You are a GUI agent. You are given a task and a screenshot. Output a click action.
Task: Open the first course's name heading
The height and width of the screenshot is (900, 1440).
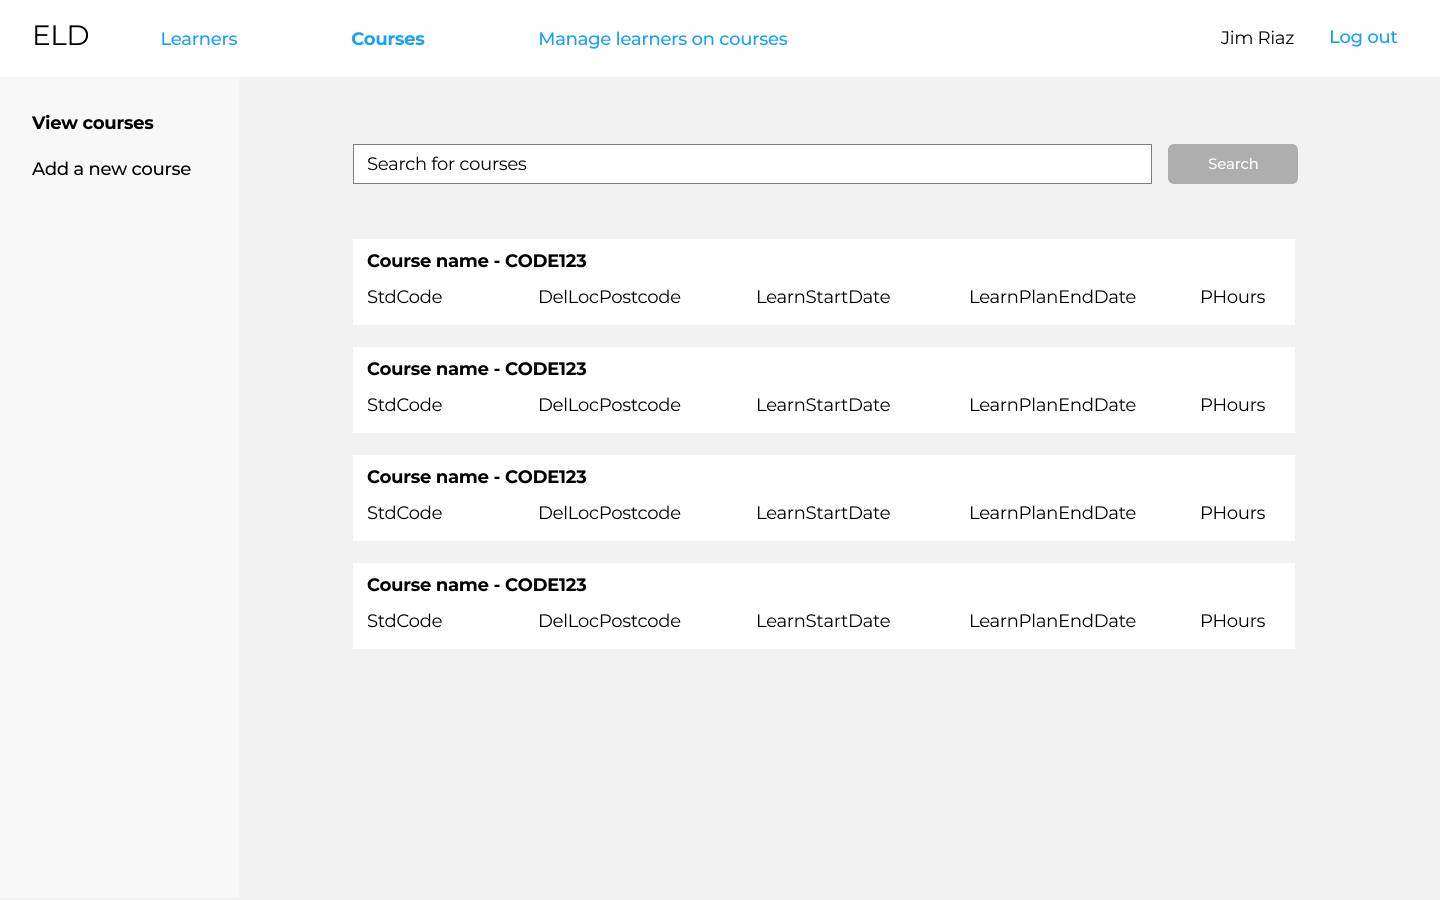pos(476,261)
